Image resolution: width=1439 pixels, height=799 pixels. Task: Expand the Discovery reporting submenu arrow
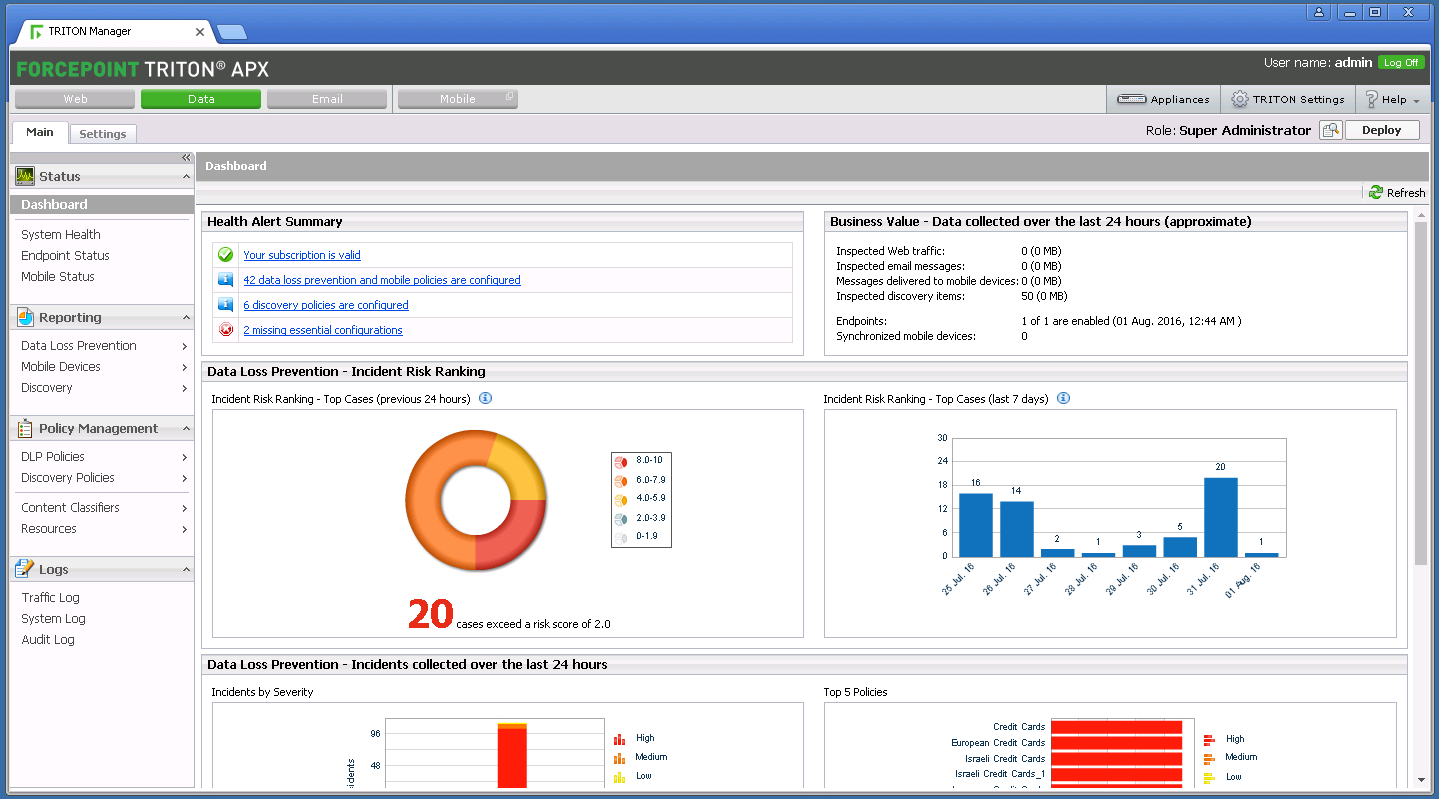(185, 388)
